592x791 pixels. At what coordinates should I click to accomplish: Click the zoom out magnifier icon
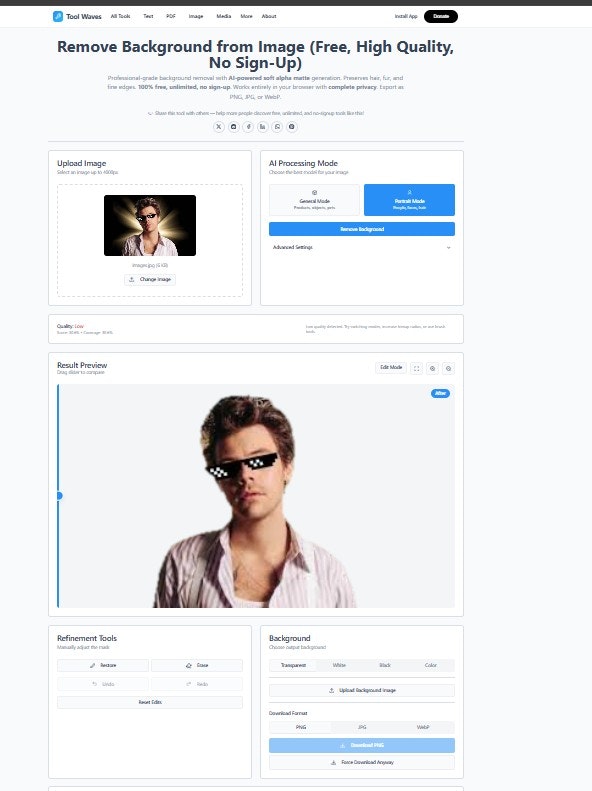click(448, 368)
